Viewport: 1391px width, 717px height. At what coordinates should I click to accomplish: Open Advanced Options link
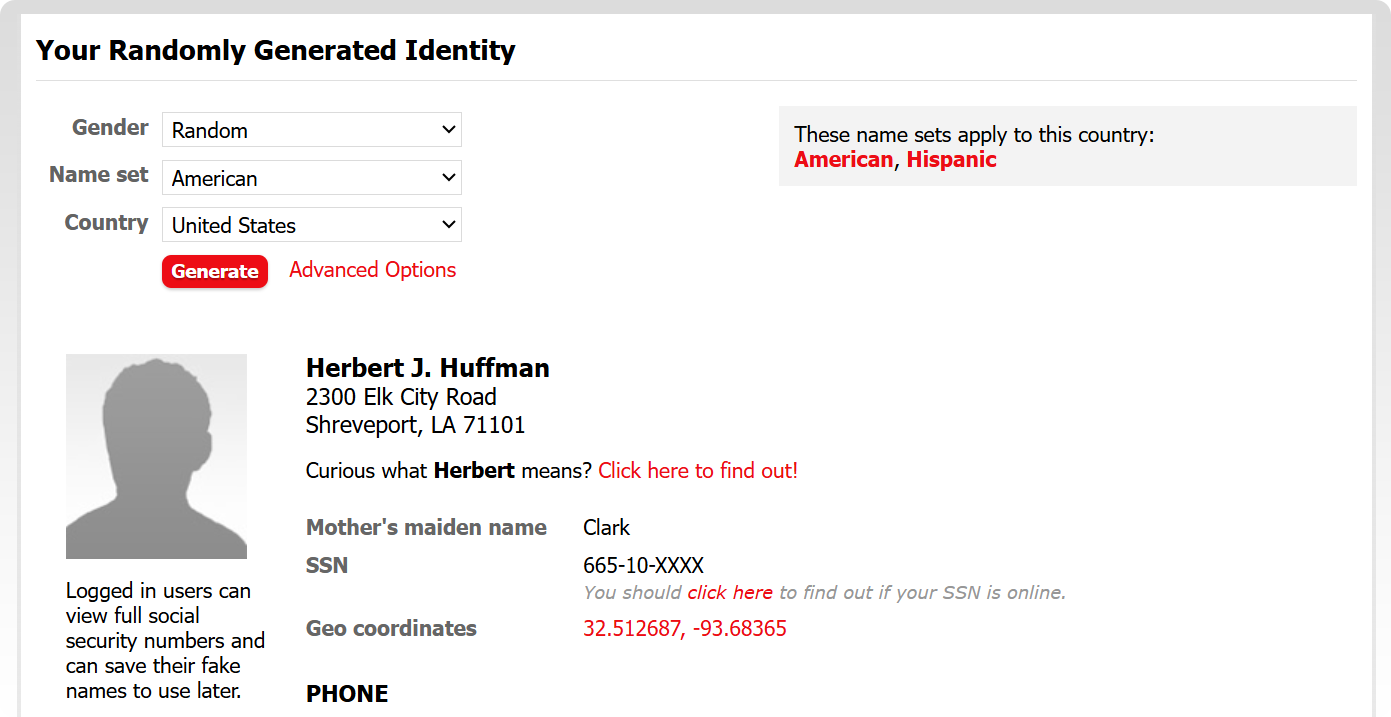372,270
